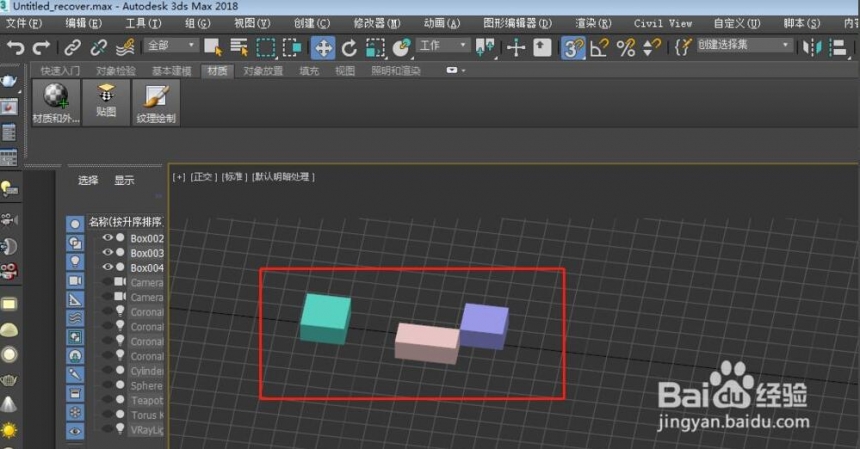Click Select and Manipulate crosshair icon
This screenshot has width=860, height=449.
516,48
